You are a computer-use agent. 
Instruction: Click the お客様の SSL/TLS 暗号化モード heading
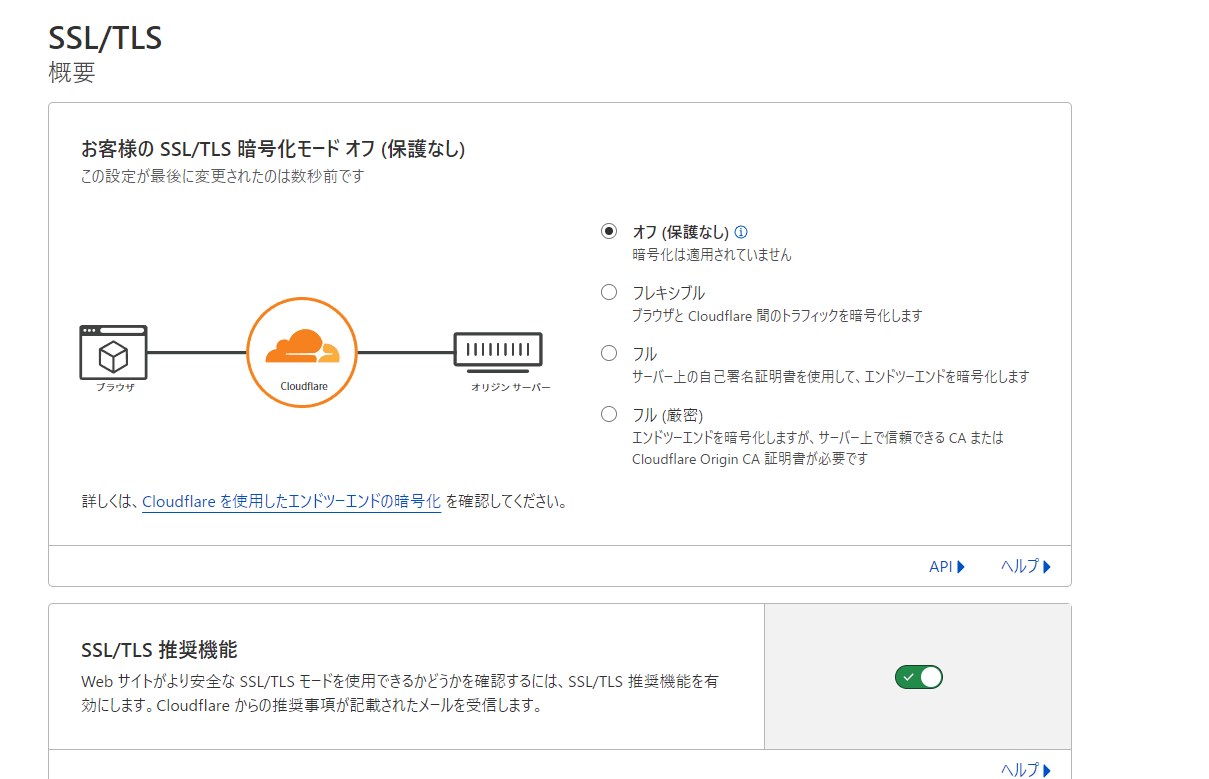[x=273, y=149]
